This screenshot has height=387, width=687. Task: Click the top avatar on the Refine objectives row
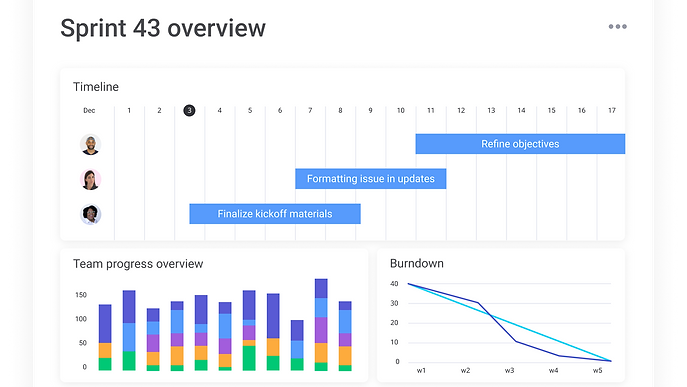91,145
